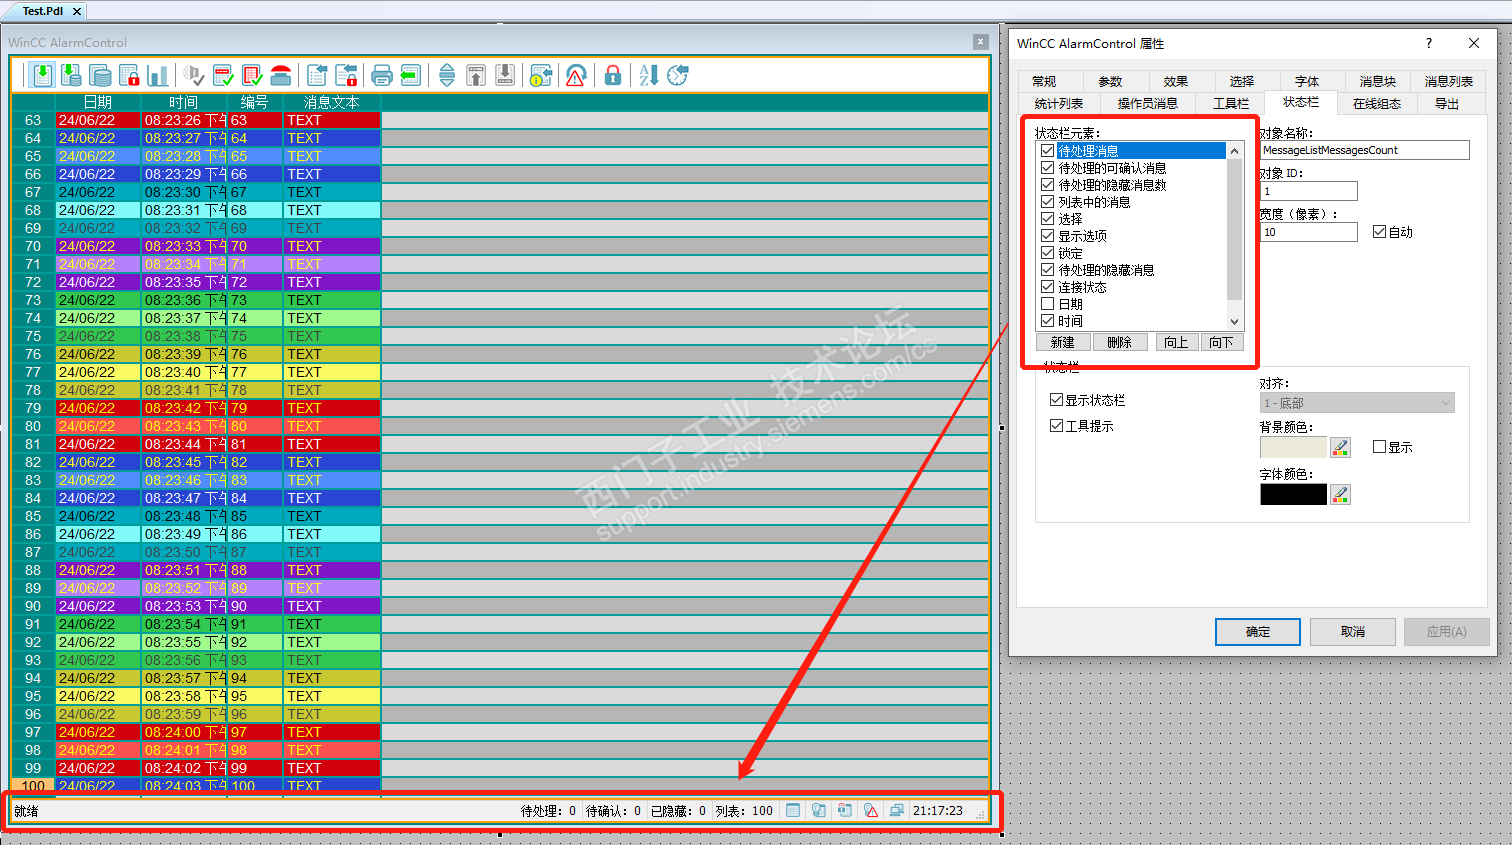This screenshot has height=845, width=1512.
Task: Jump to last message with down-arrow icon
Action: (x=505, y=75)
